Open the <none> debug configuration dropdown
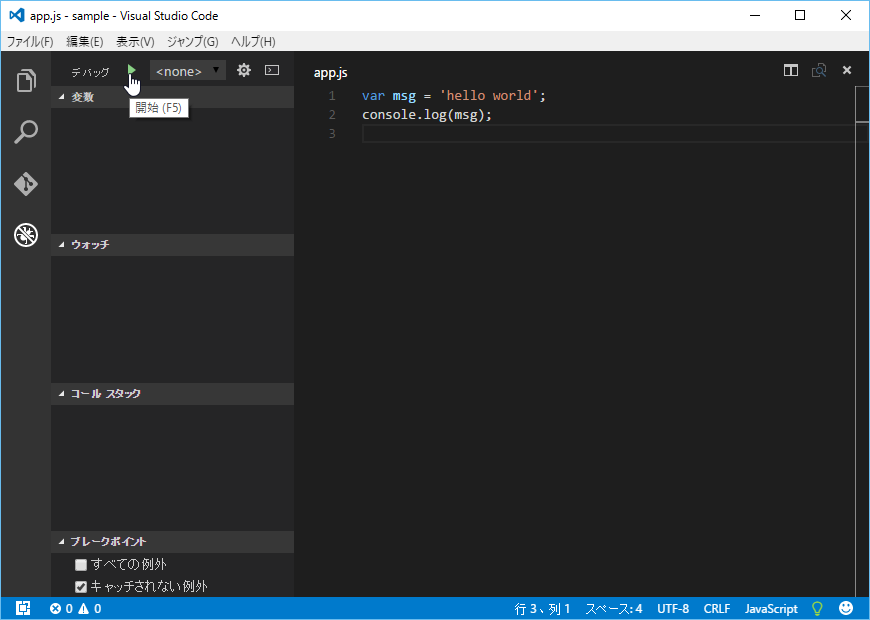Image resolution: width=870 pixels, height=620 pixels. tap(187, 71)
